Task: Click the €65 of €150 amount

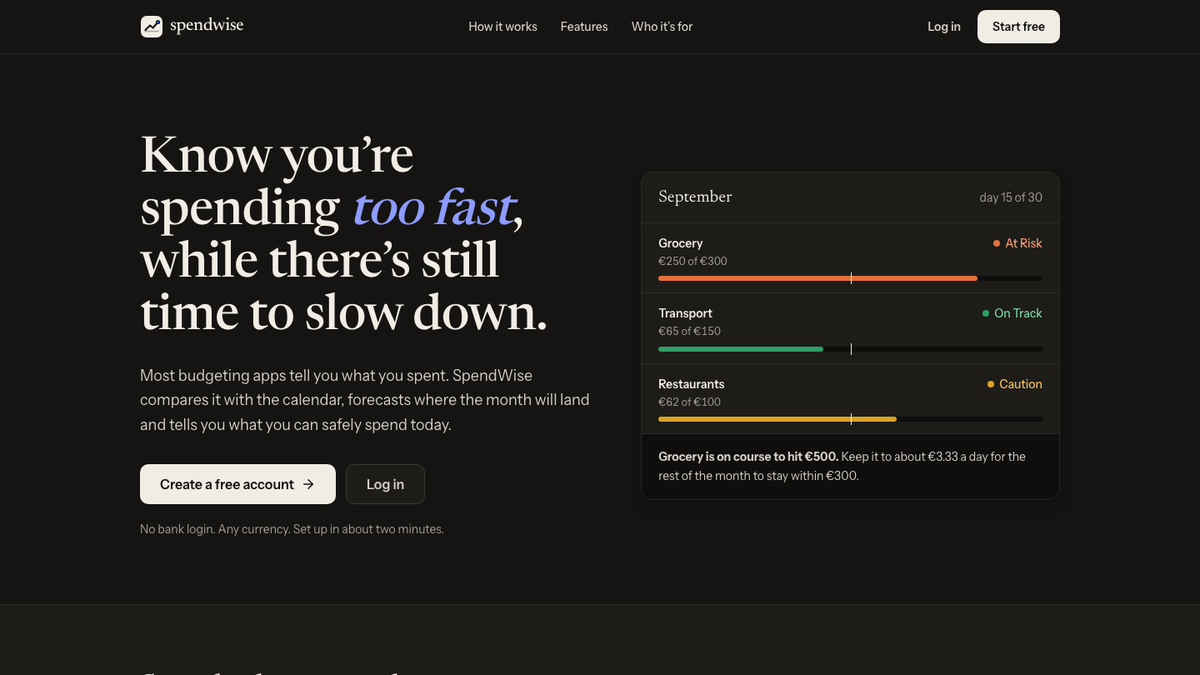Action: (689, 331)
